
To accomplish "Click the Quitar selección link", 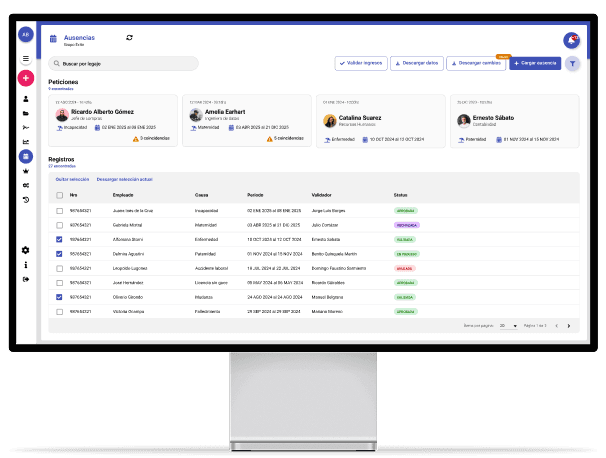I will [x=72, y=178].
